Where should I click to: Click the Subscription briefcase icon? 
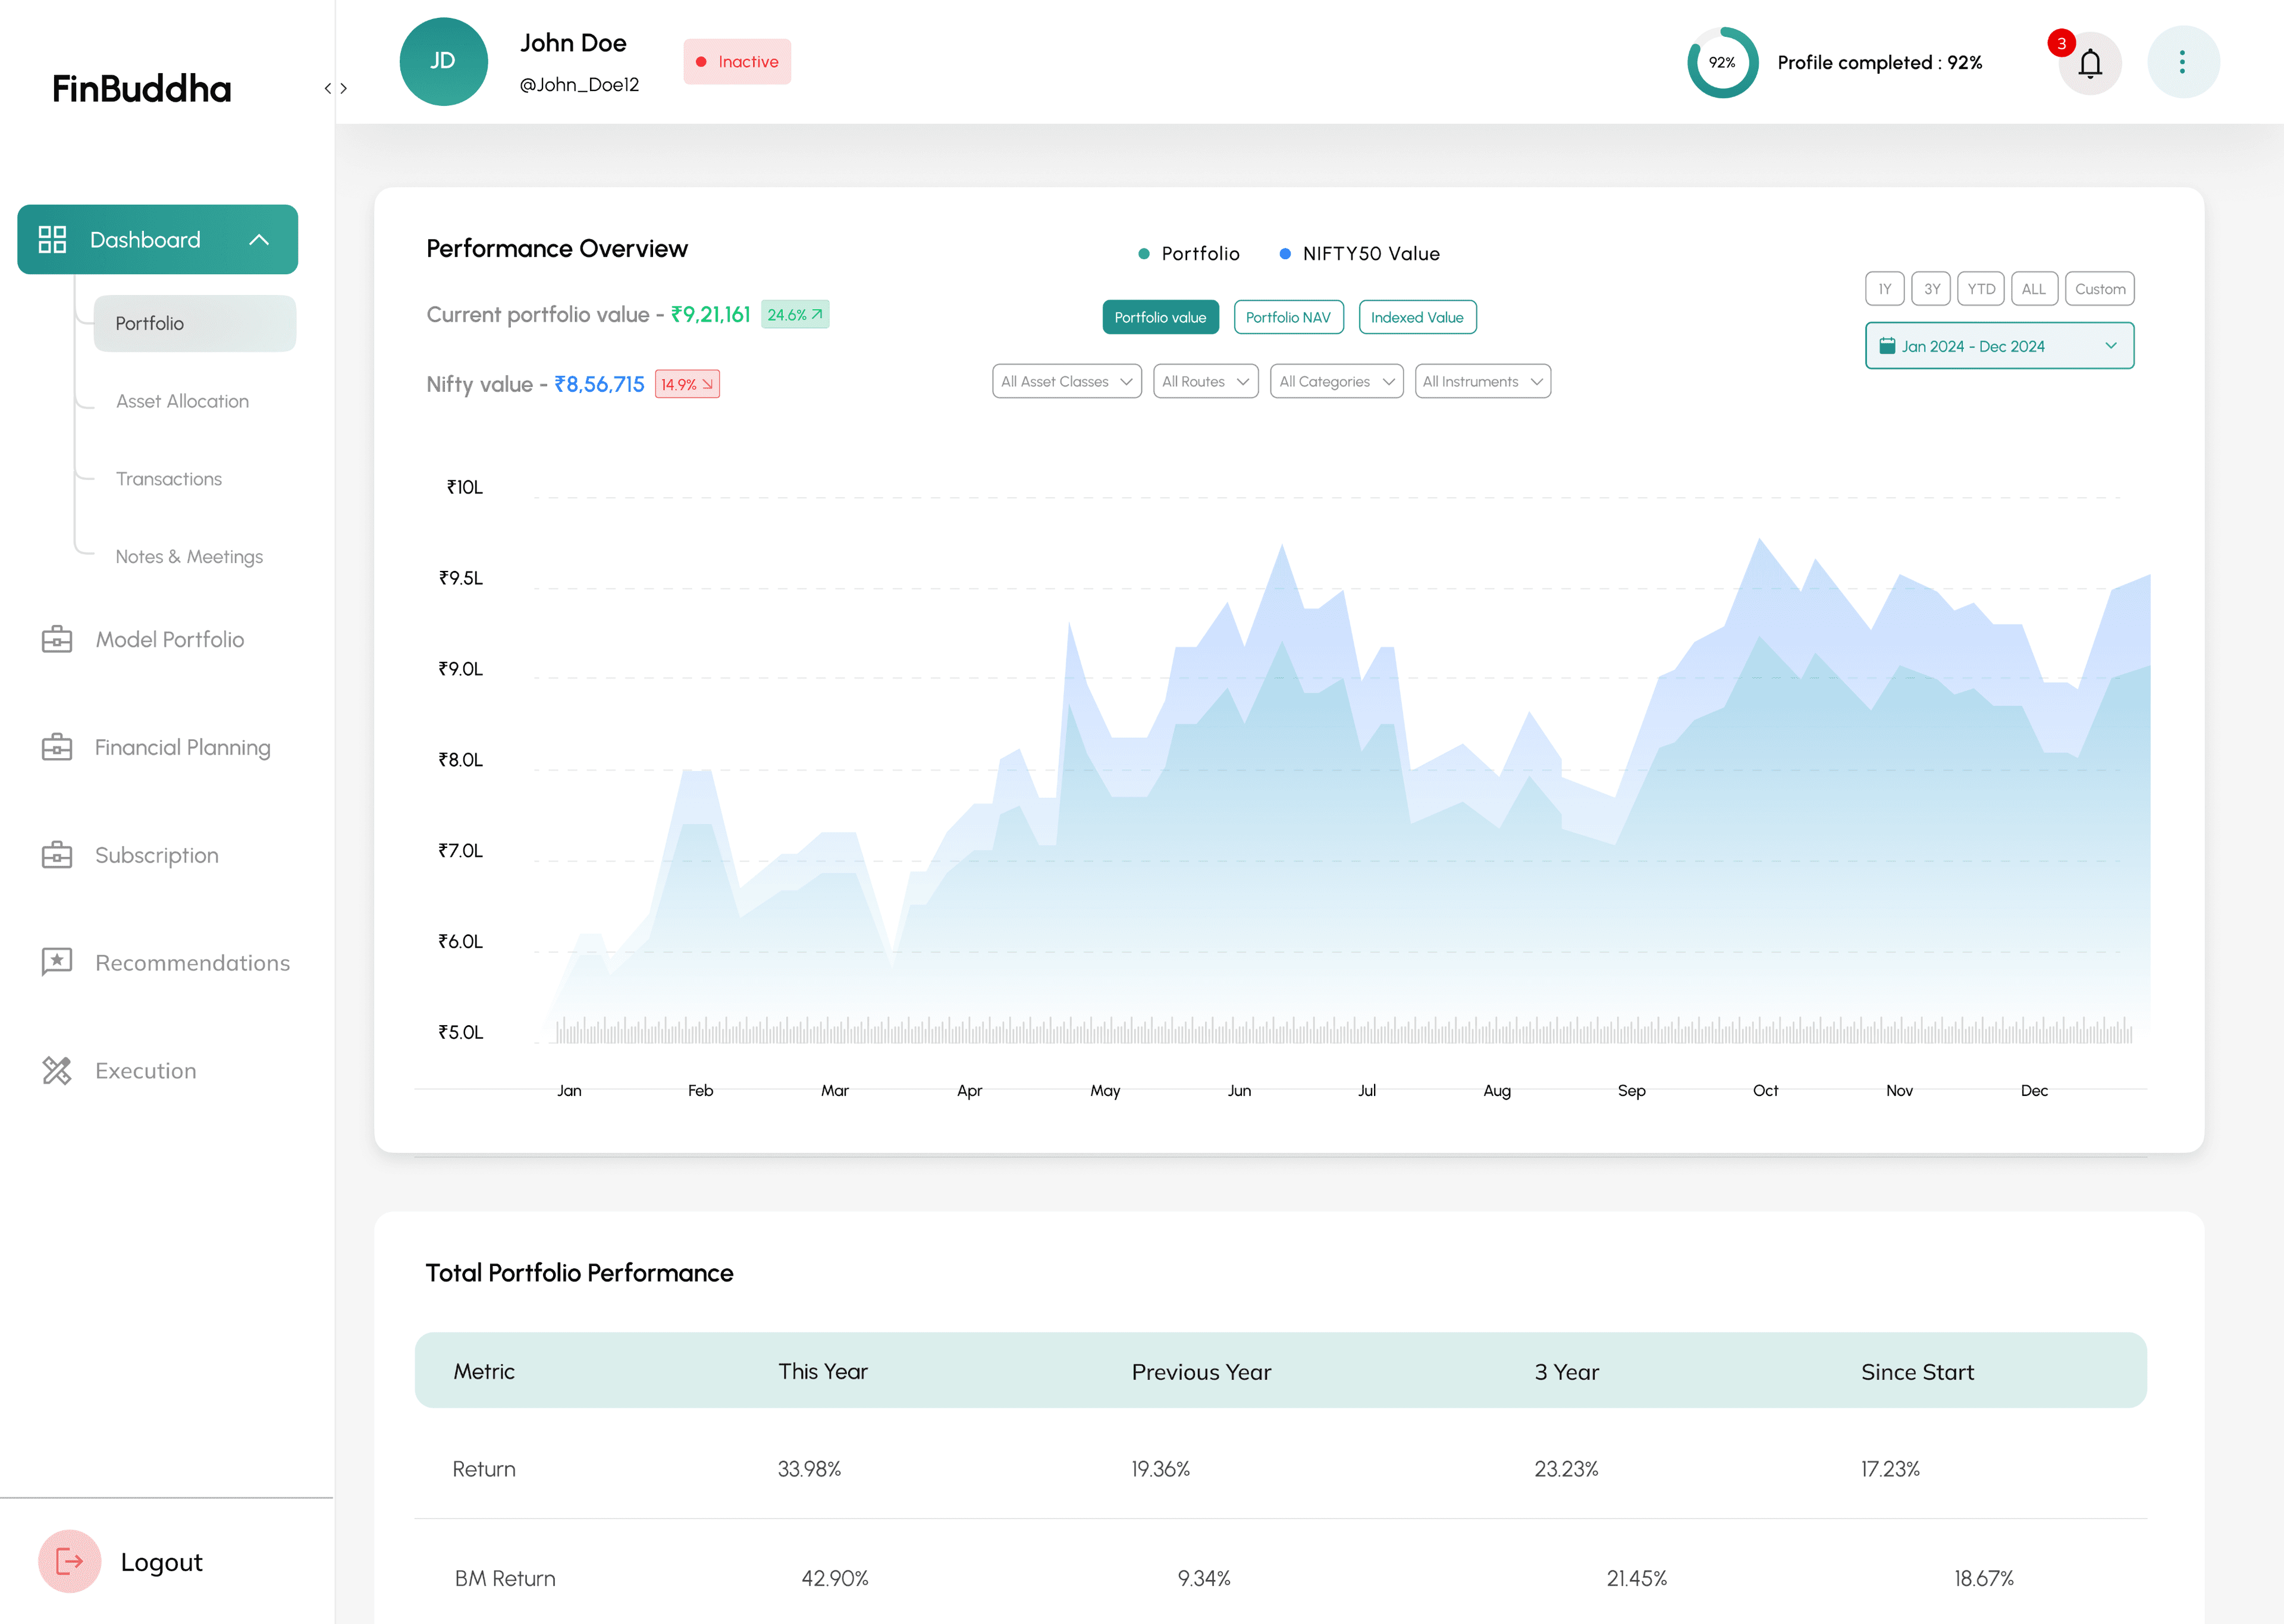coord(57,855)
